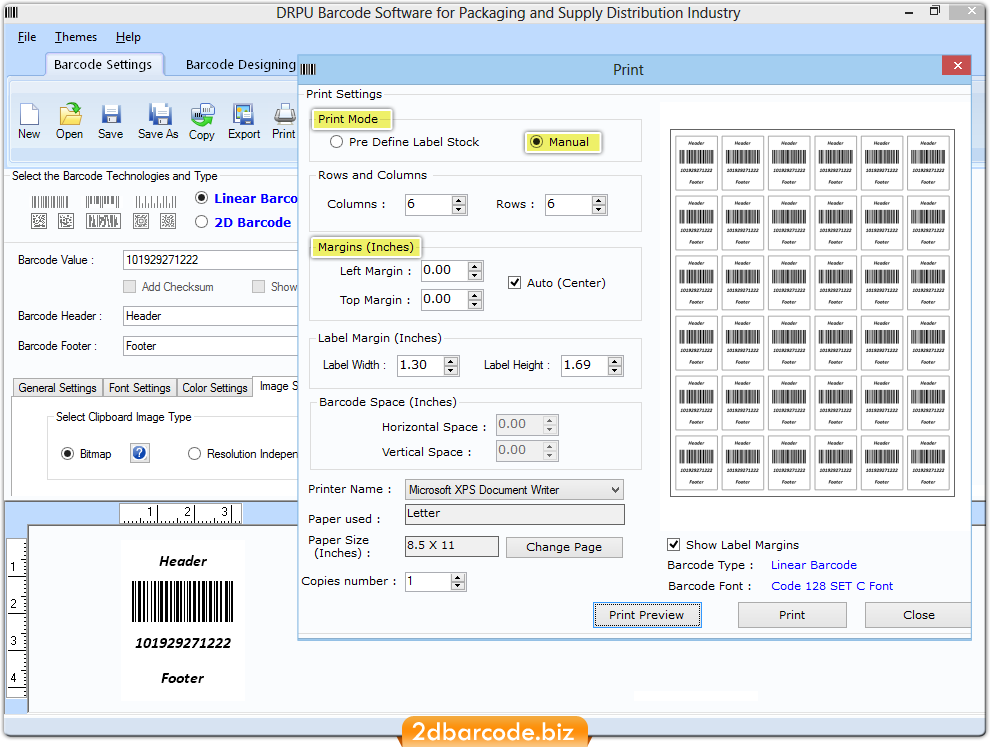Click the Copy toolbar icon

point(202,115)
